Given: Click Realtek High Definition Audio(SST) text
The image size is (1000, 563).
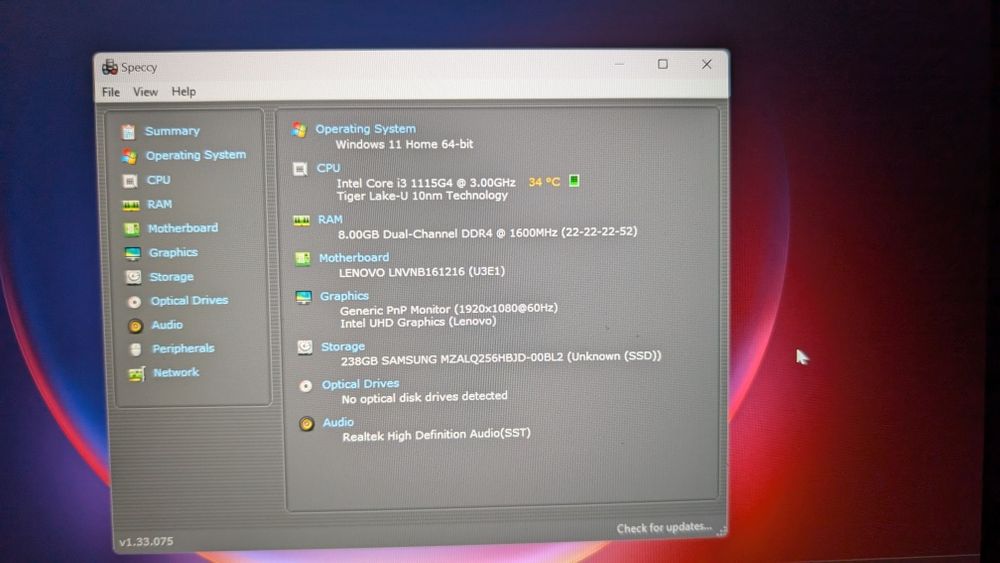Looking at the screenshot, I should [436, 435].
